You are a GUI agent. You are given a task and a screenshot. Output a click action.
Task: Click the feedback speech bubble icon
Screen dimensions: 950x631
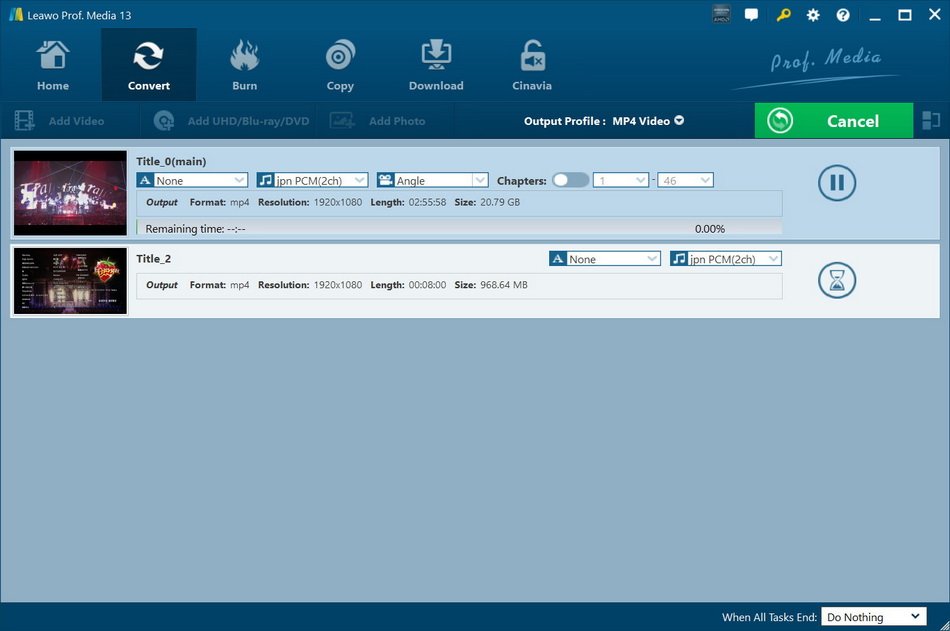pos(752,15)
